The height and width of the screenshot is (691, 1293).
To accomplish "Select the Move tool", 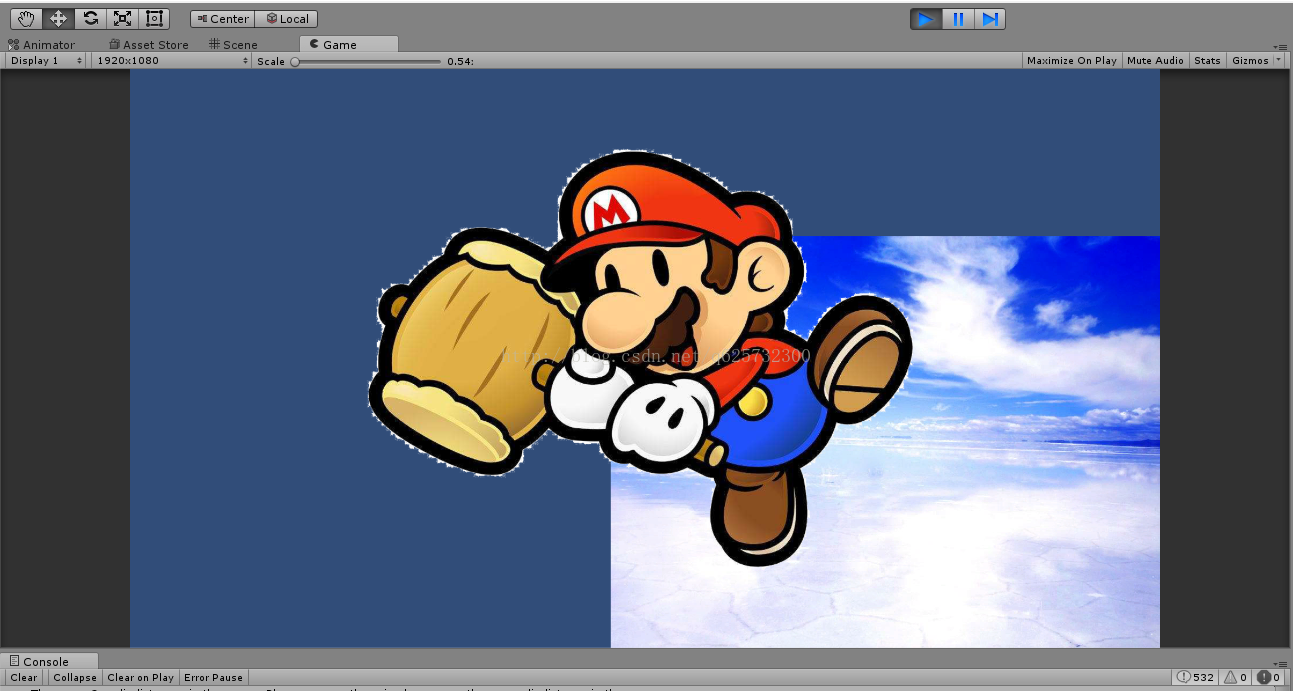I will (58, 18).
